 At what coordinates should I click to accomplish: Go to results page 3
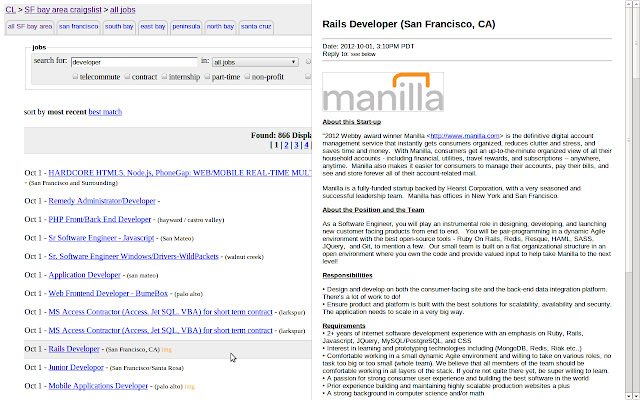click(x=296, y=145)
